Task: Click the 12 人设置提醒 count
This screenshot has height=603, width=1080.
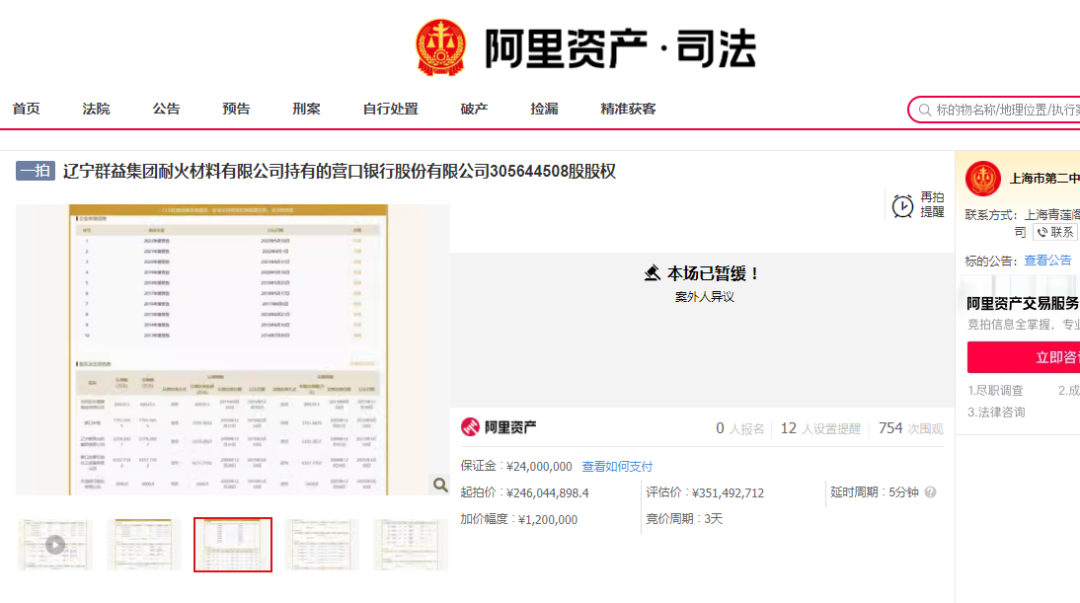Action: [820, 429]
